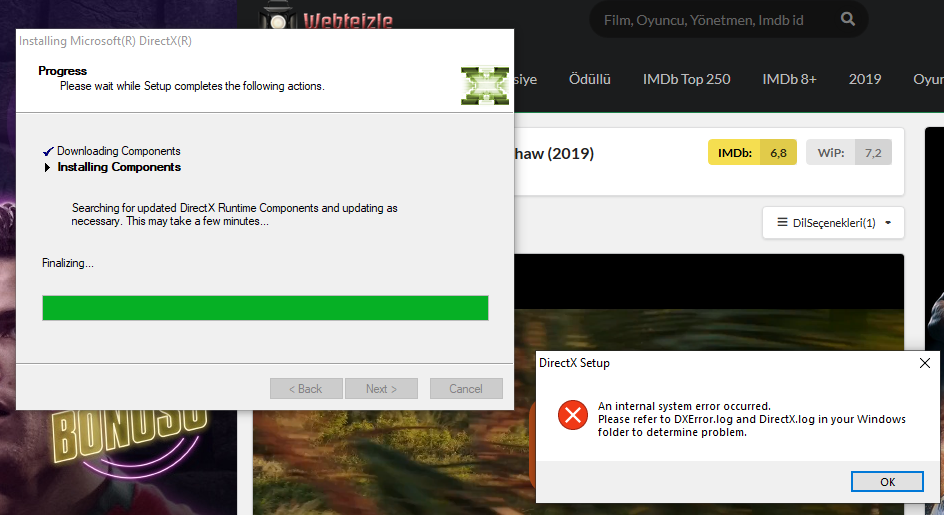
Task: Open the IMDb Top 250 menu
Action: point(686,79)
